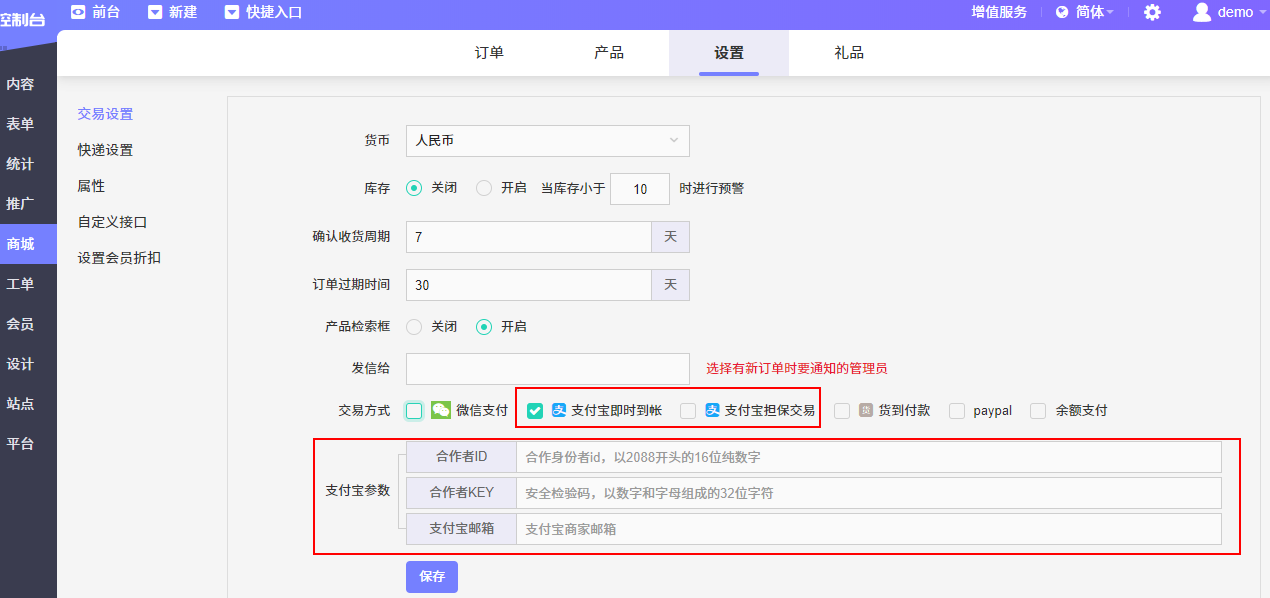The height and width of the screenshot is (598, 1270).
Task: Click the 确认收货周期 input field
Action: [529, 237]
